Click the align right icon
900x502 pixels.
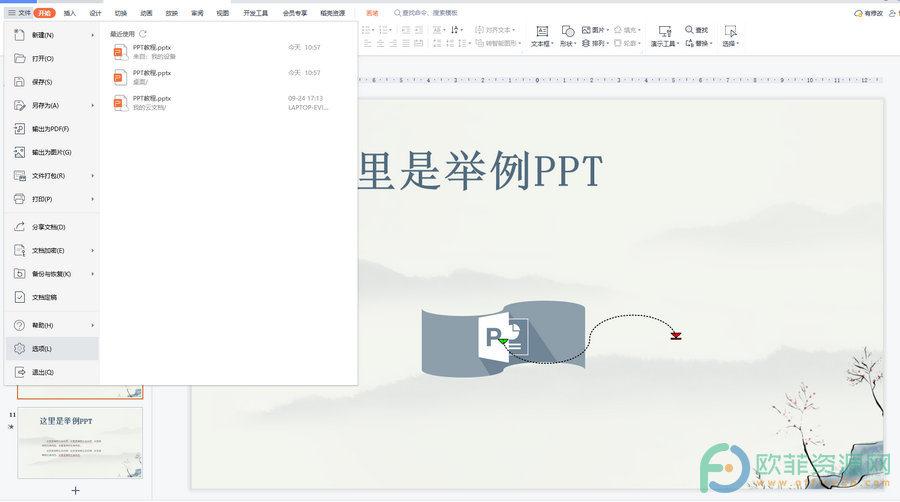[393, 44]
